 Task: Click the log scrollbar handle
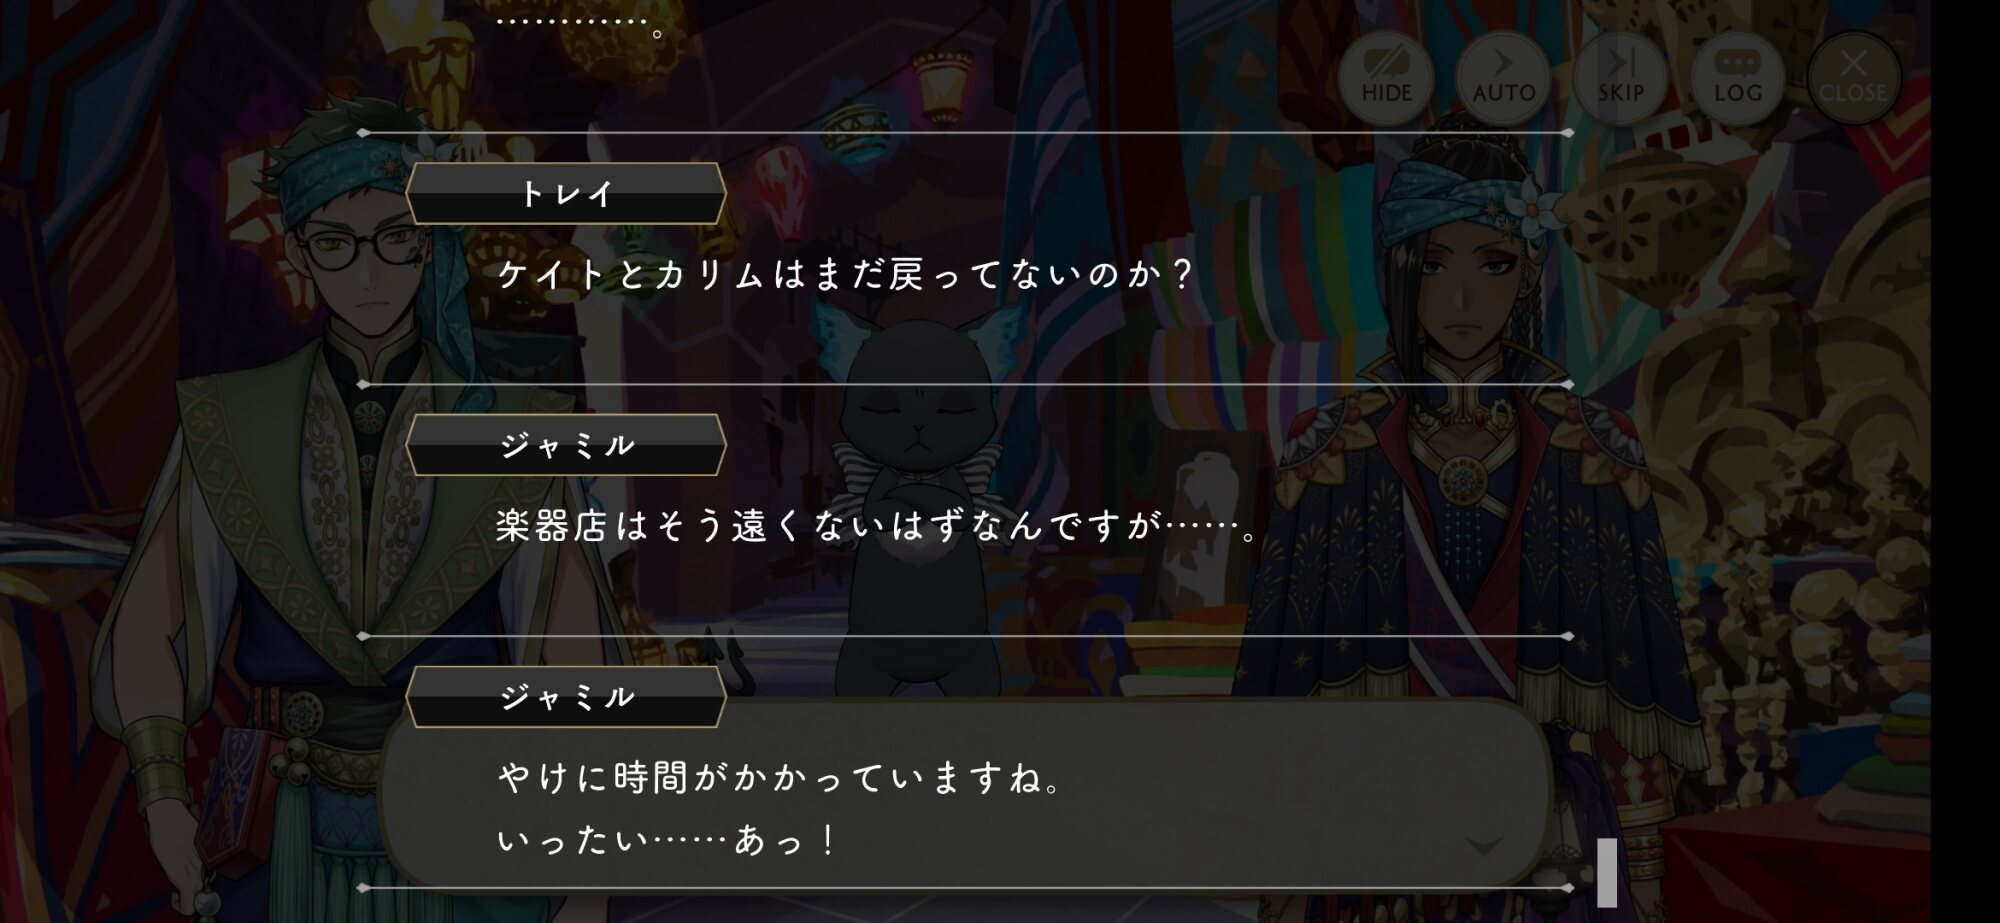coord(1607,872)
